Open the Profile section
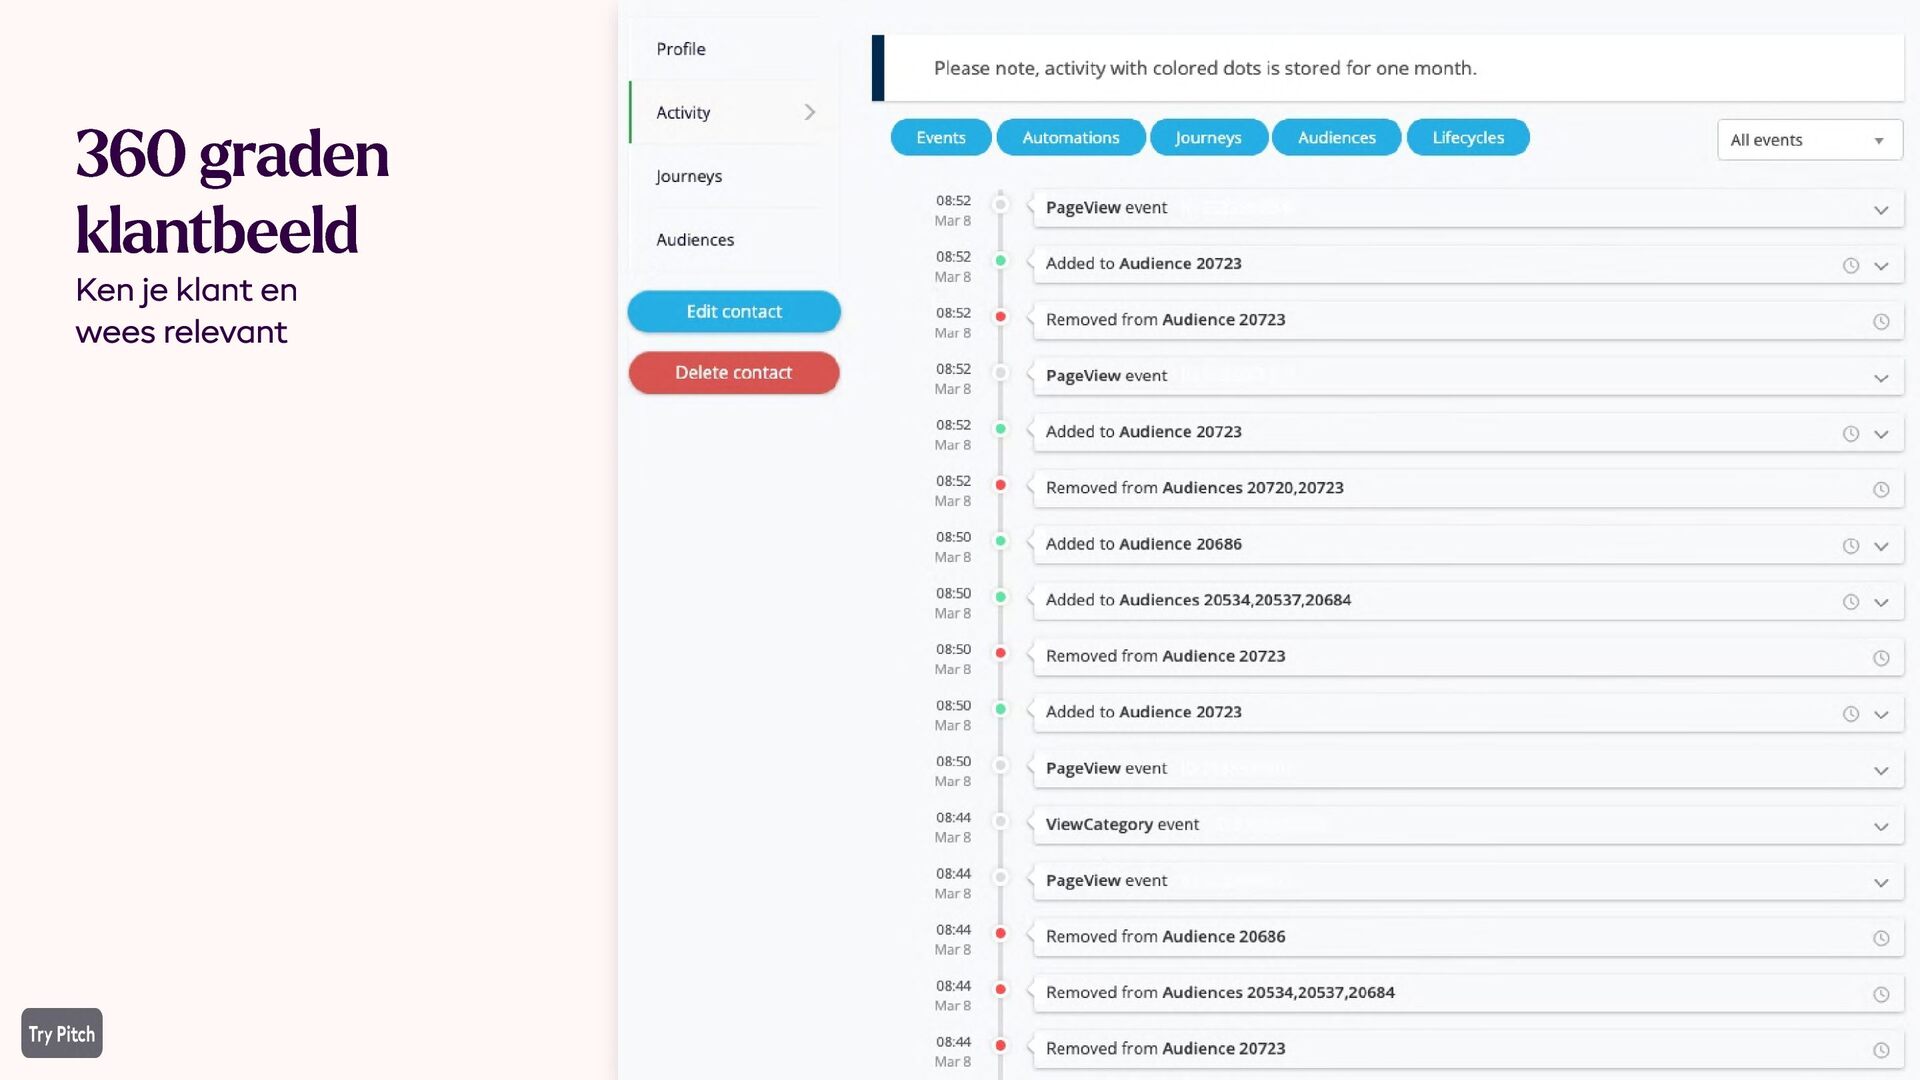The image size is (1920, 1080). 681,49
